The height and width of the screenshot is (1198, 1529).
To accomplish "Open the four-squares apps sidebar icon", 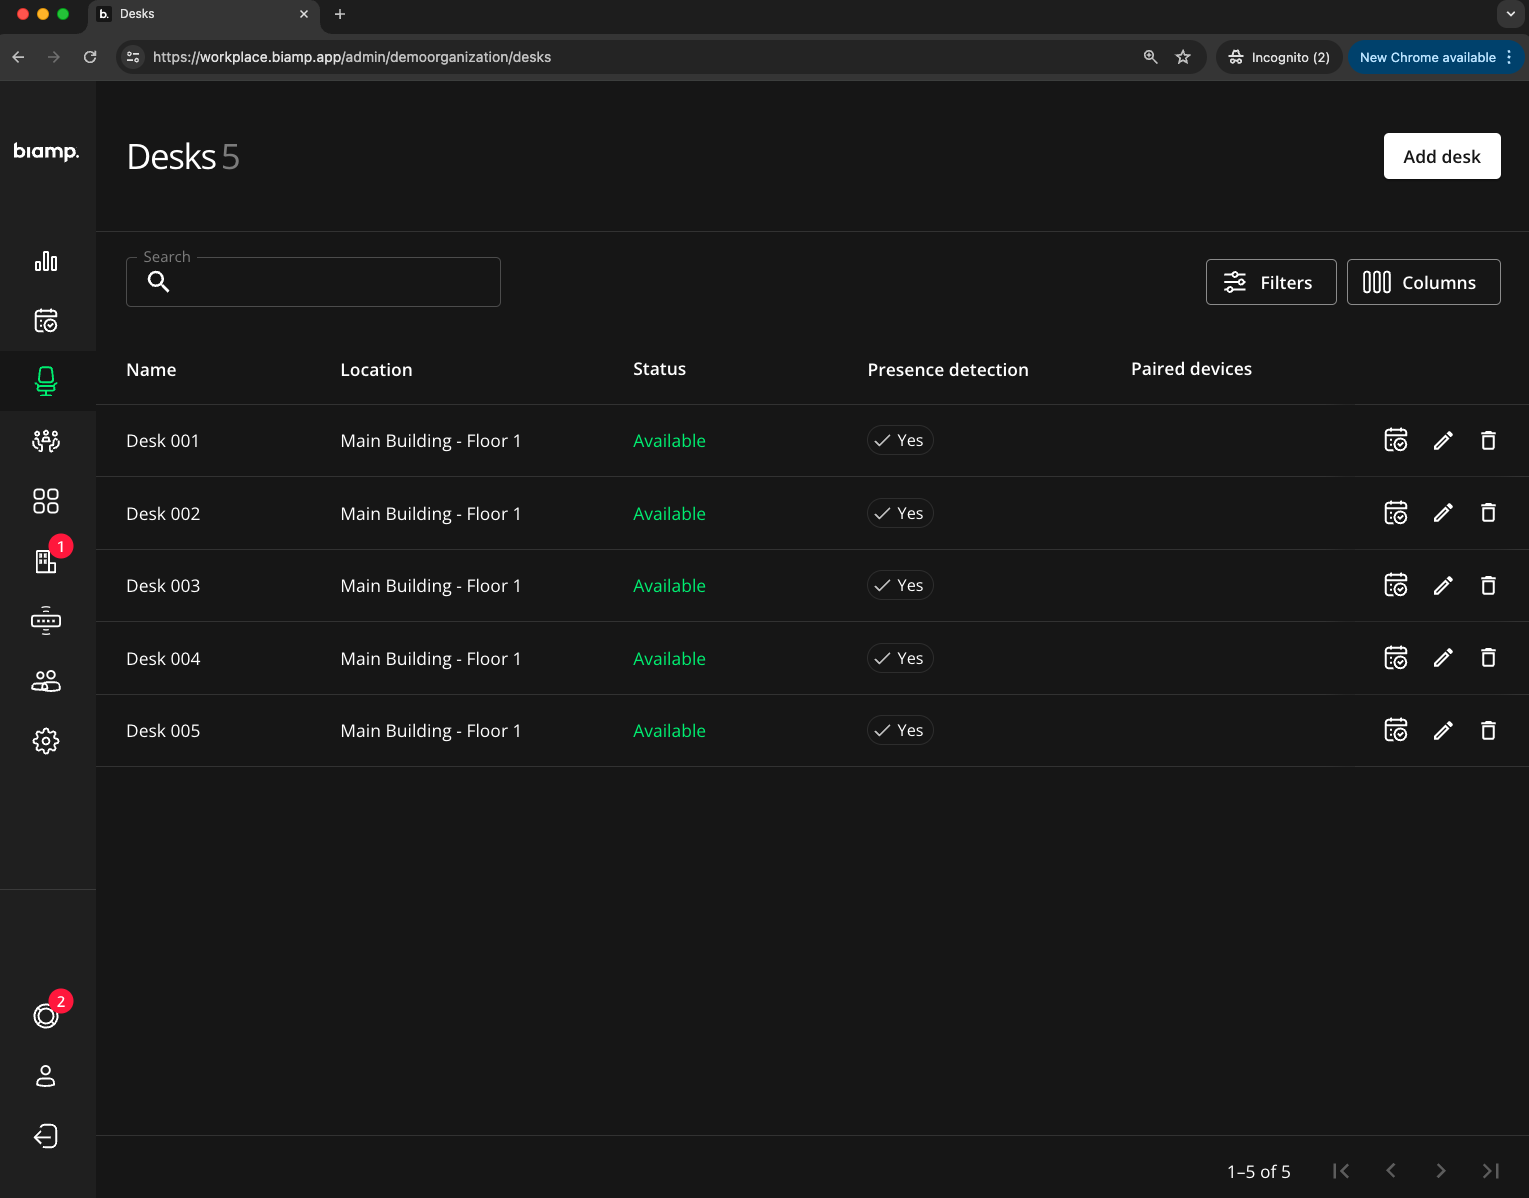I will coord(46,501).
